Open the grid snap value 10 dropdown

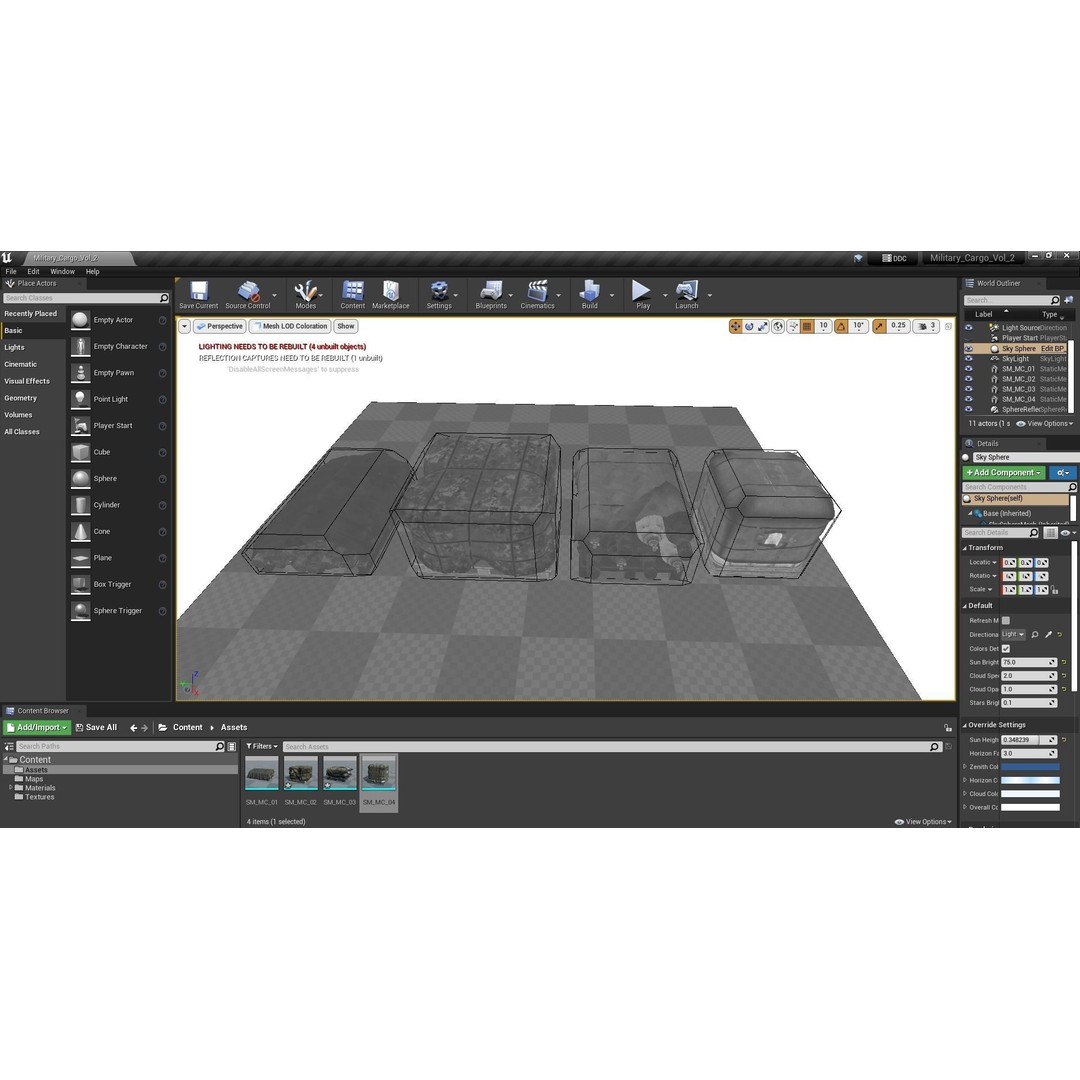(823, 326)
